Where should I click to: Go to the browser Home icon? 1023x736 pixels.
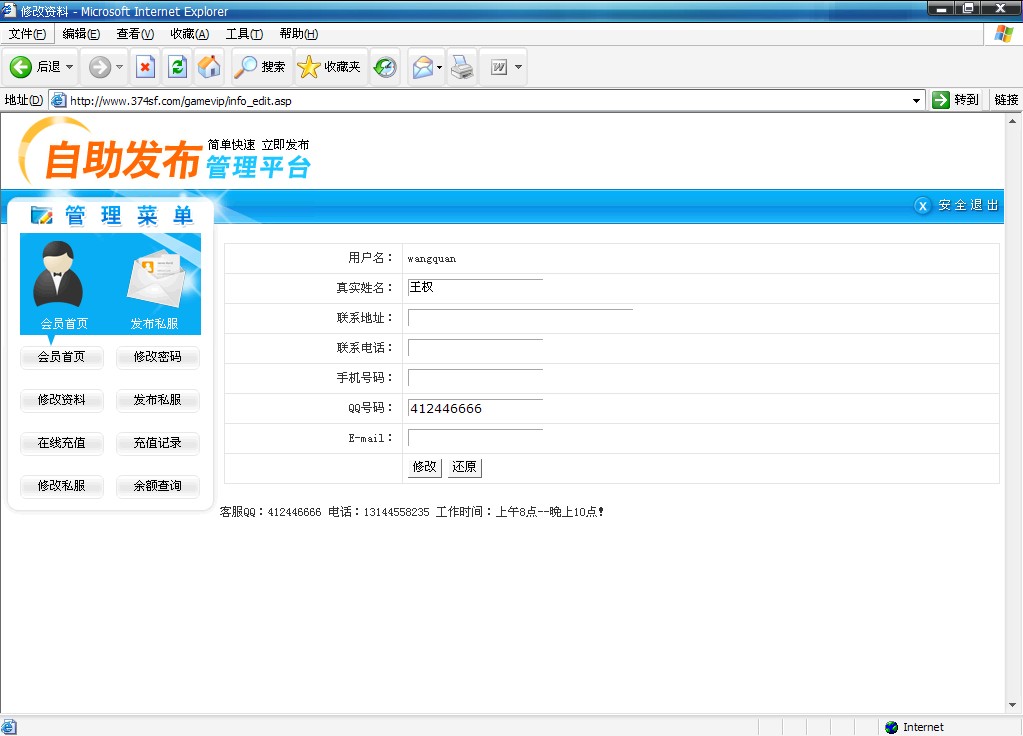209,67
